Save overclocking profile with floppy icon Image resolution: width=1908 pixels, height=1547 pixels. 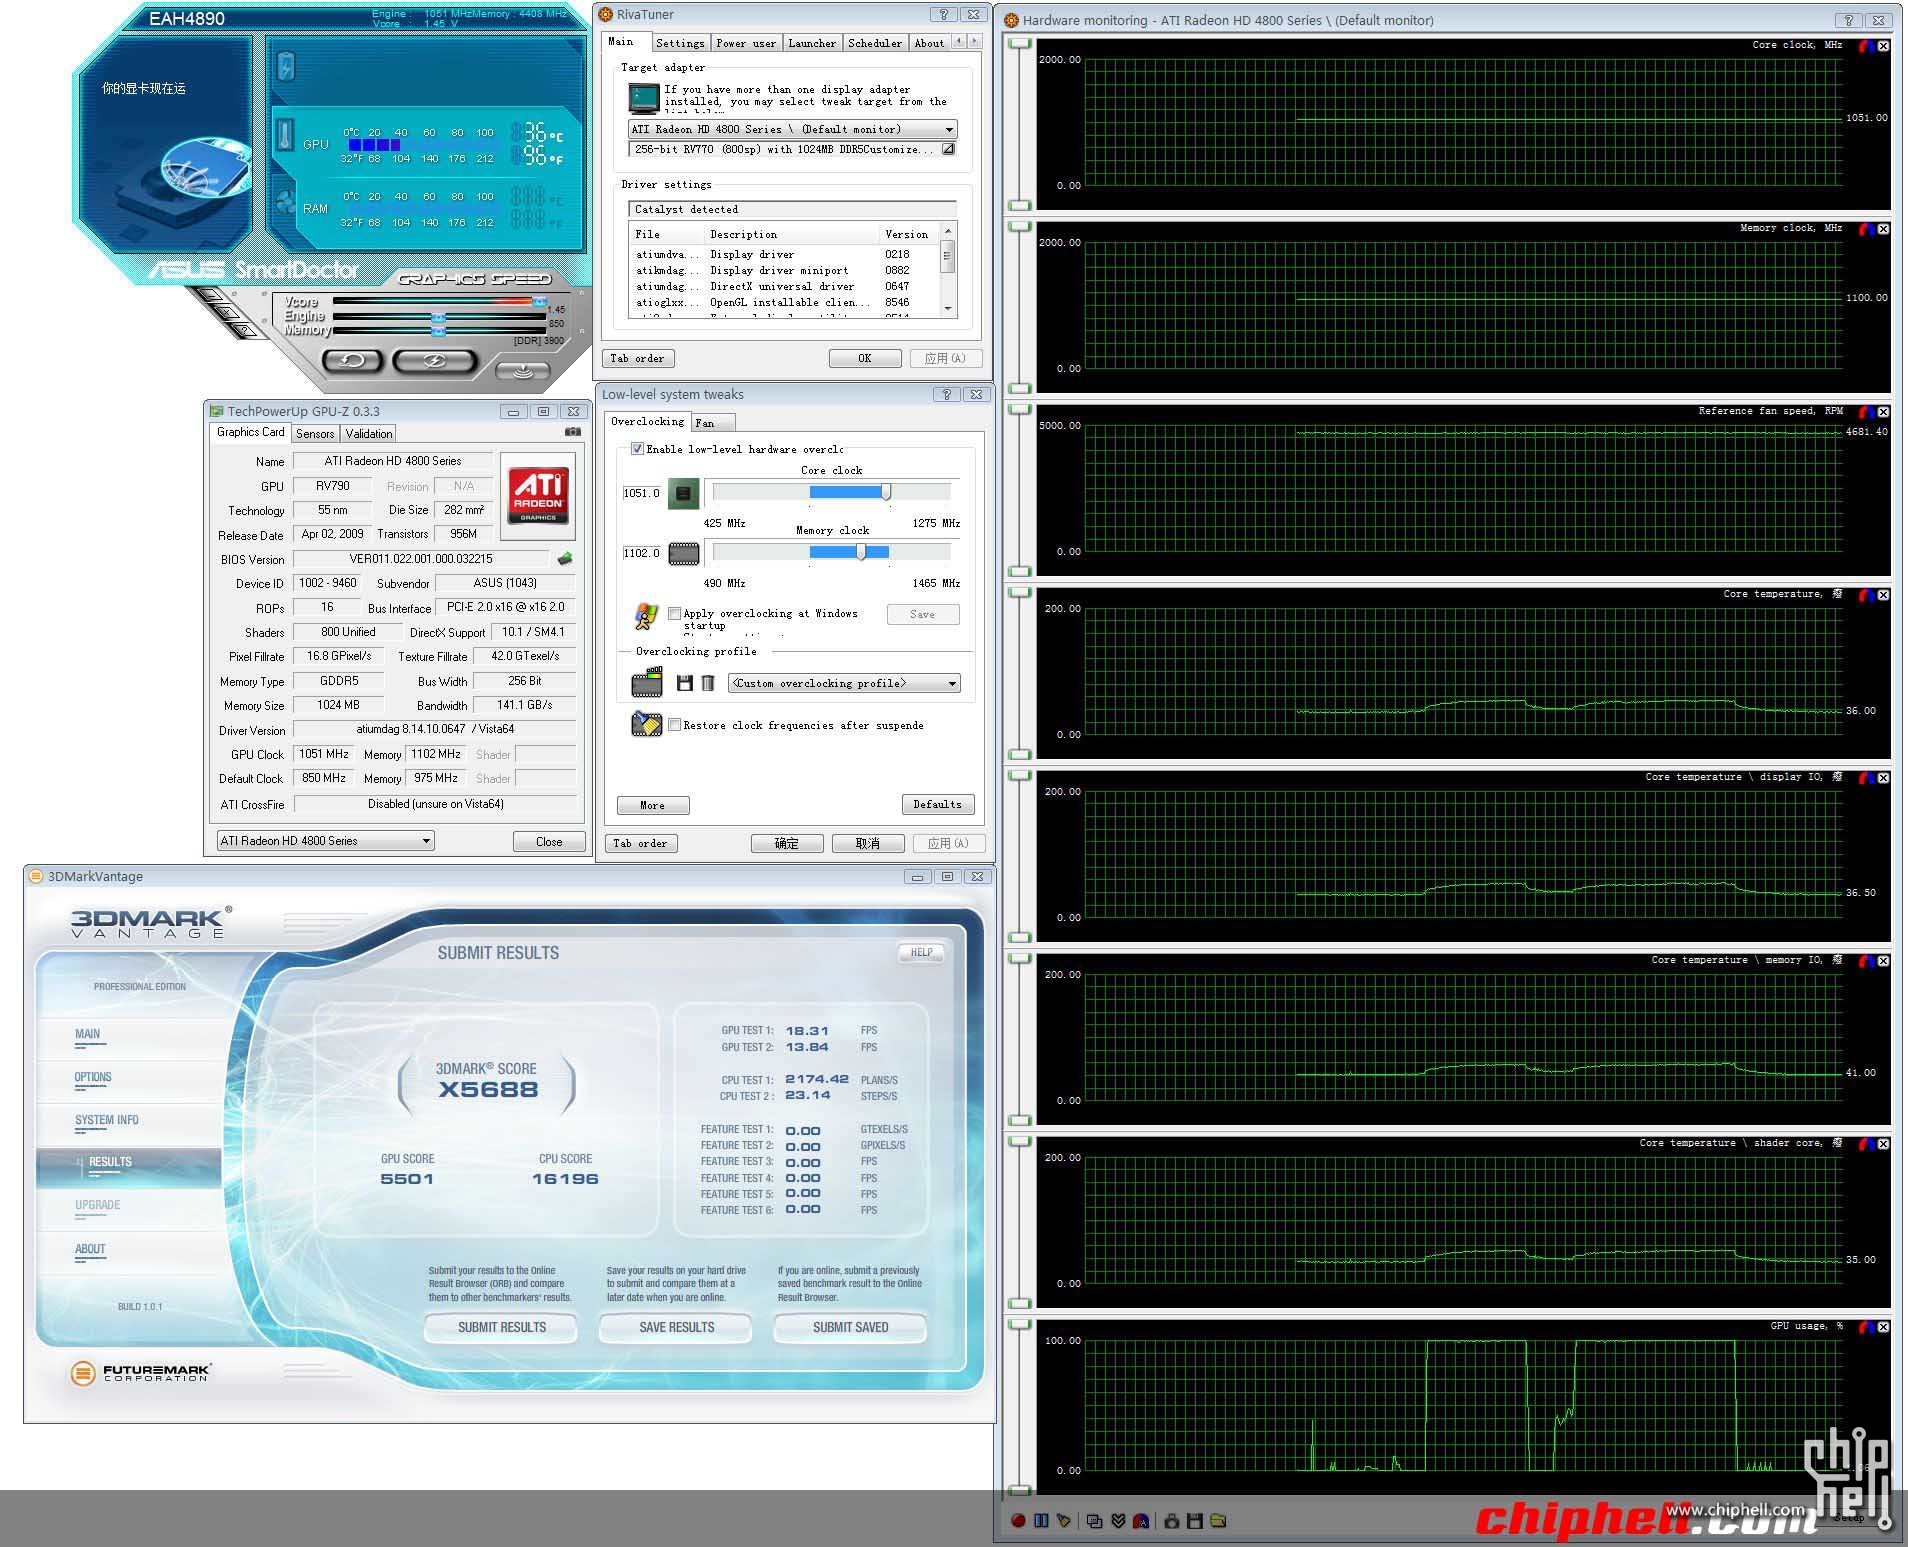[x=684, y=683]
